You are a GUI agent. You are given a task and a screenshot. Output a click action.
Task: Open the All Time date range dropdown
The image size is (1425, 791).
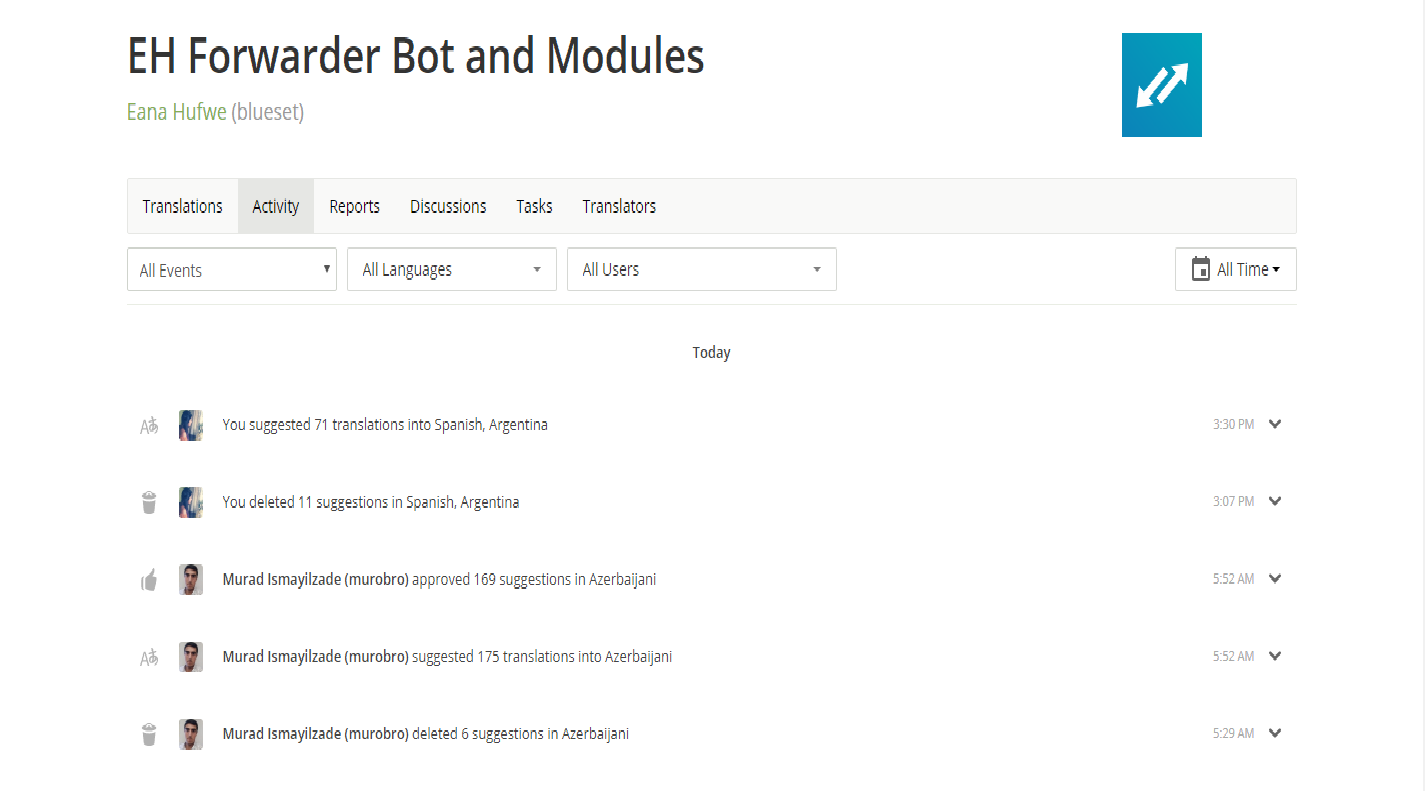tap(1236, 270)
